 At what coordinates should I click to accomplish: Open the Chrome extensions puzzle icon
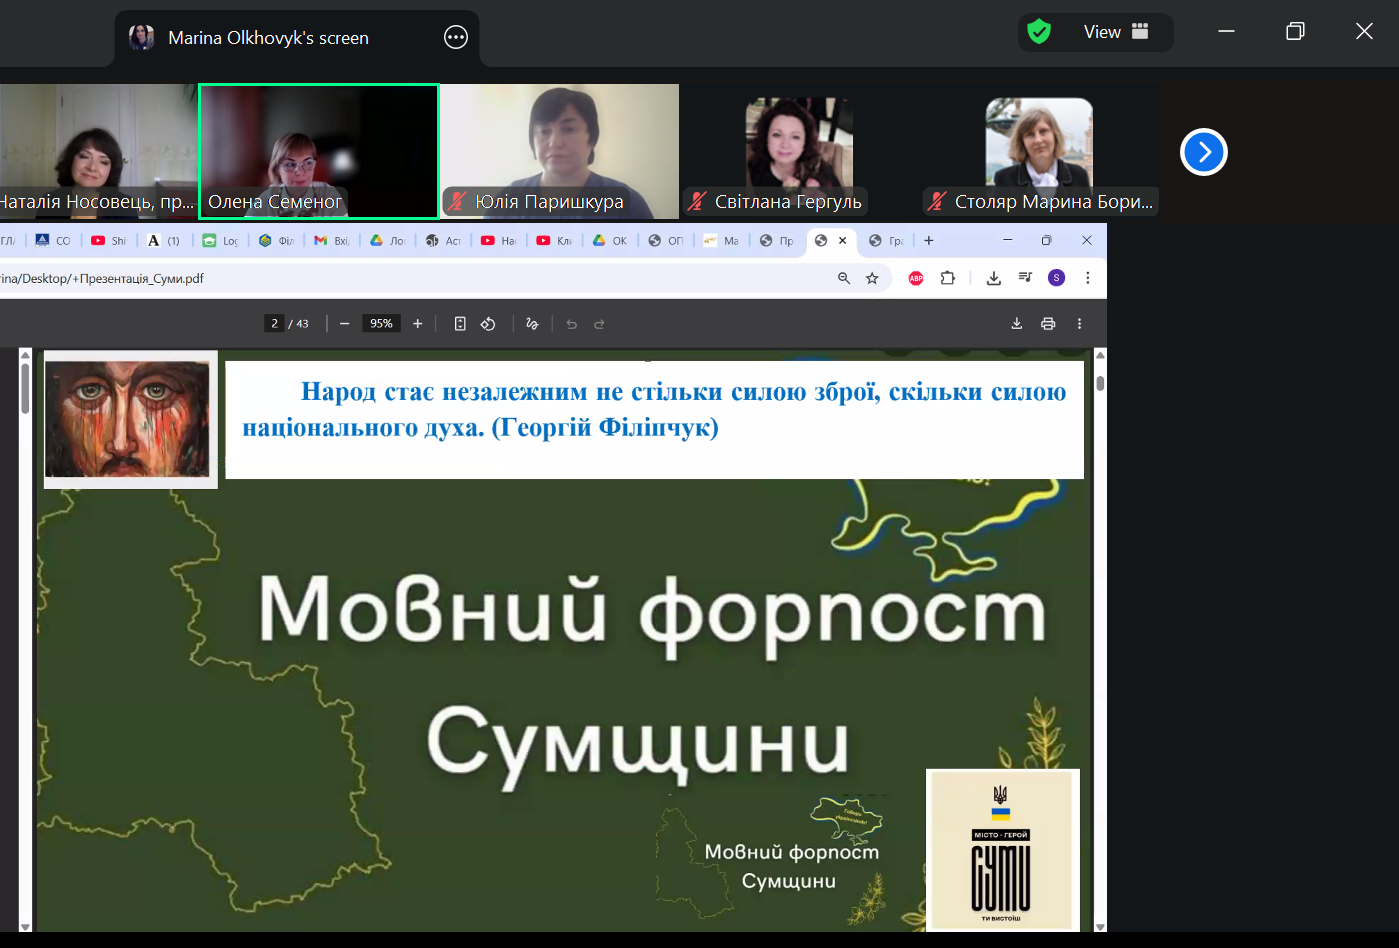(947, 278)
